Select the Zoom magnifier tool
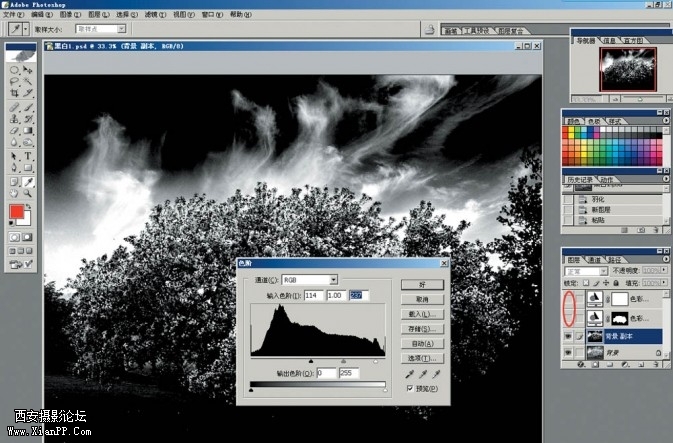This screenshot has width=673, height=443. coord(28,195)
